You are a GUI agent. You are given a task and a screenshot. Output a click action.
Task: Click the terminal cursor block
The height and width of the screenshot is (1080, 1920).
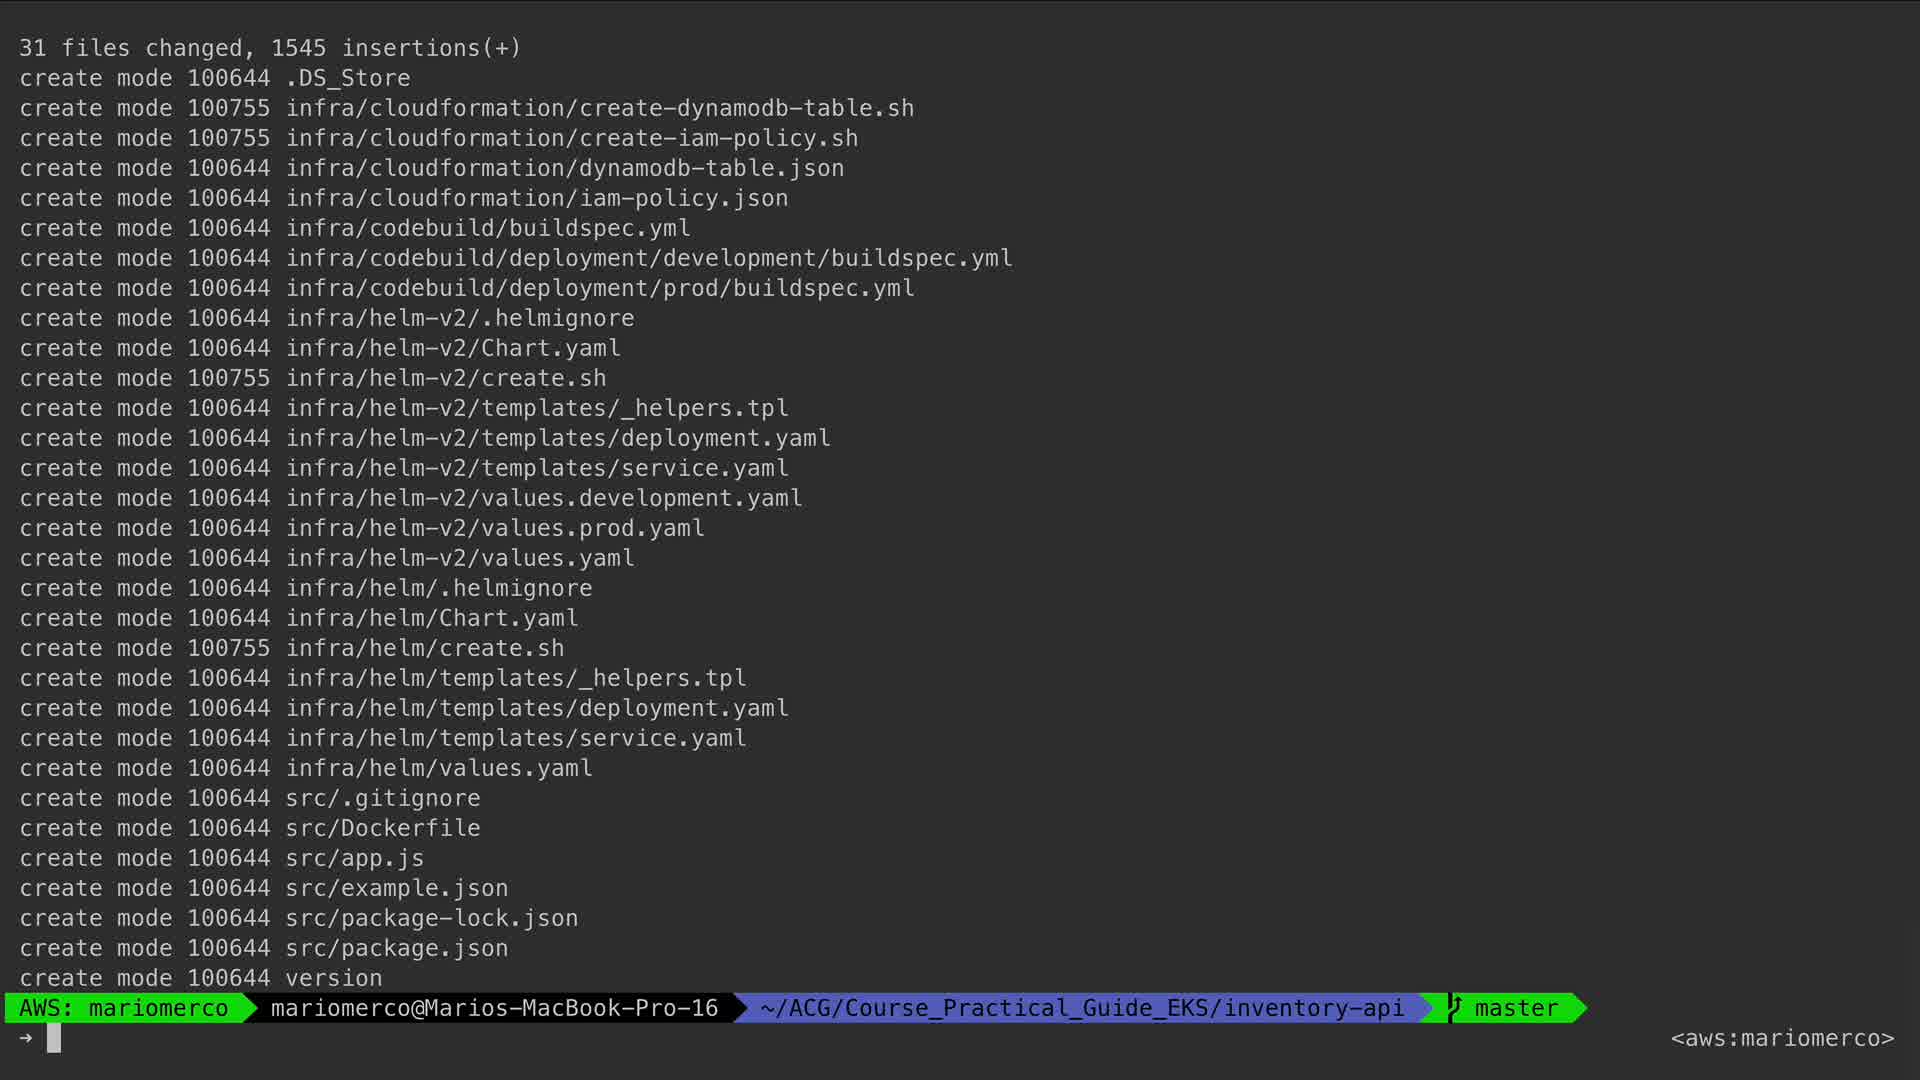54,1038
